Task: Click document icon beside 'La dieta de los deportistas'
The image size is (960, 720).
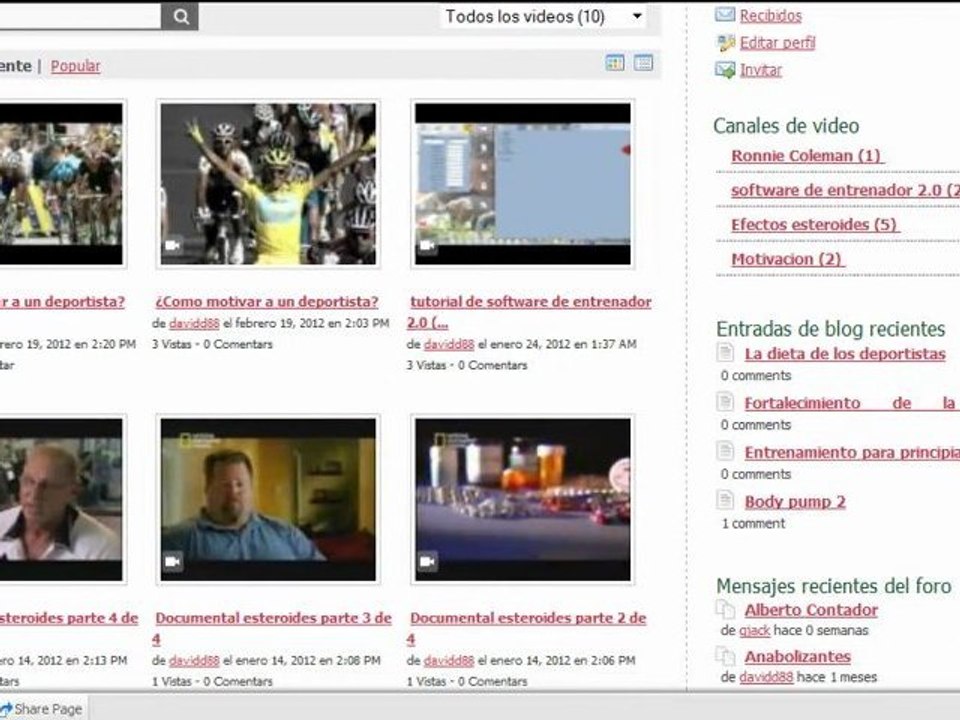Action: (725, 352)
